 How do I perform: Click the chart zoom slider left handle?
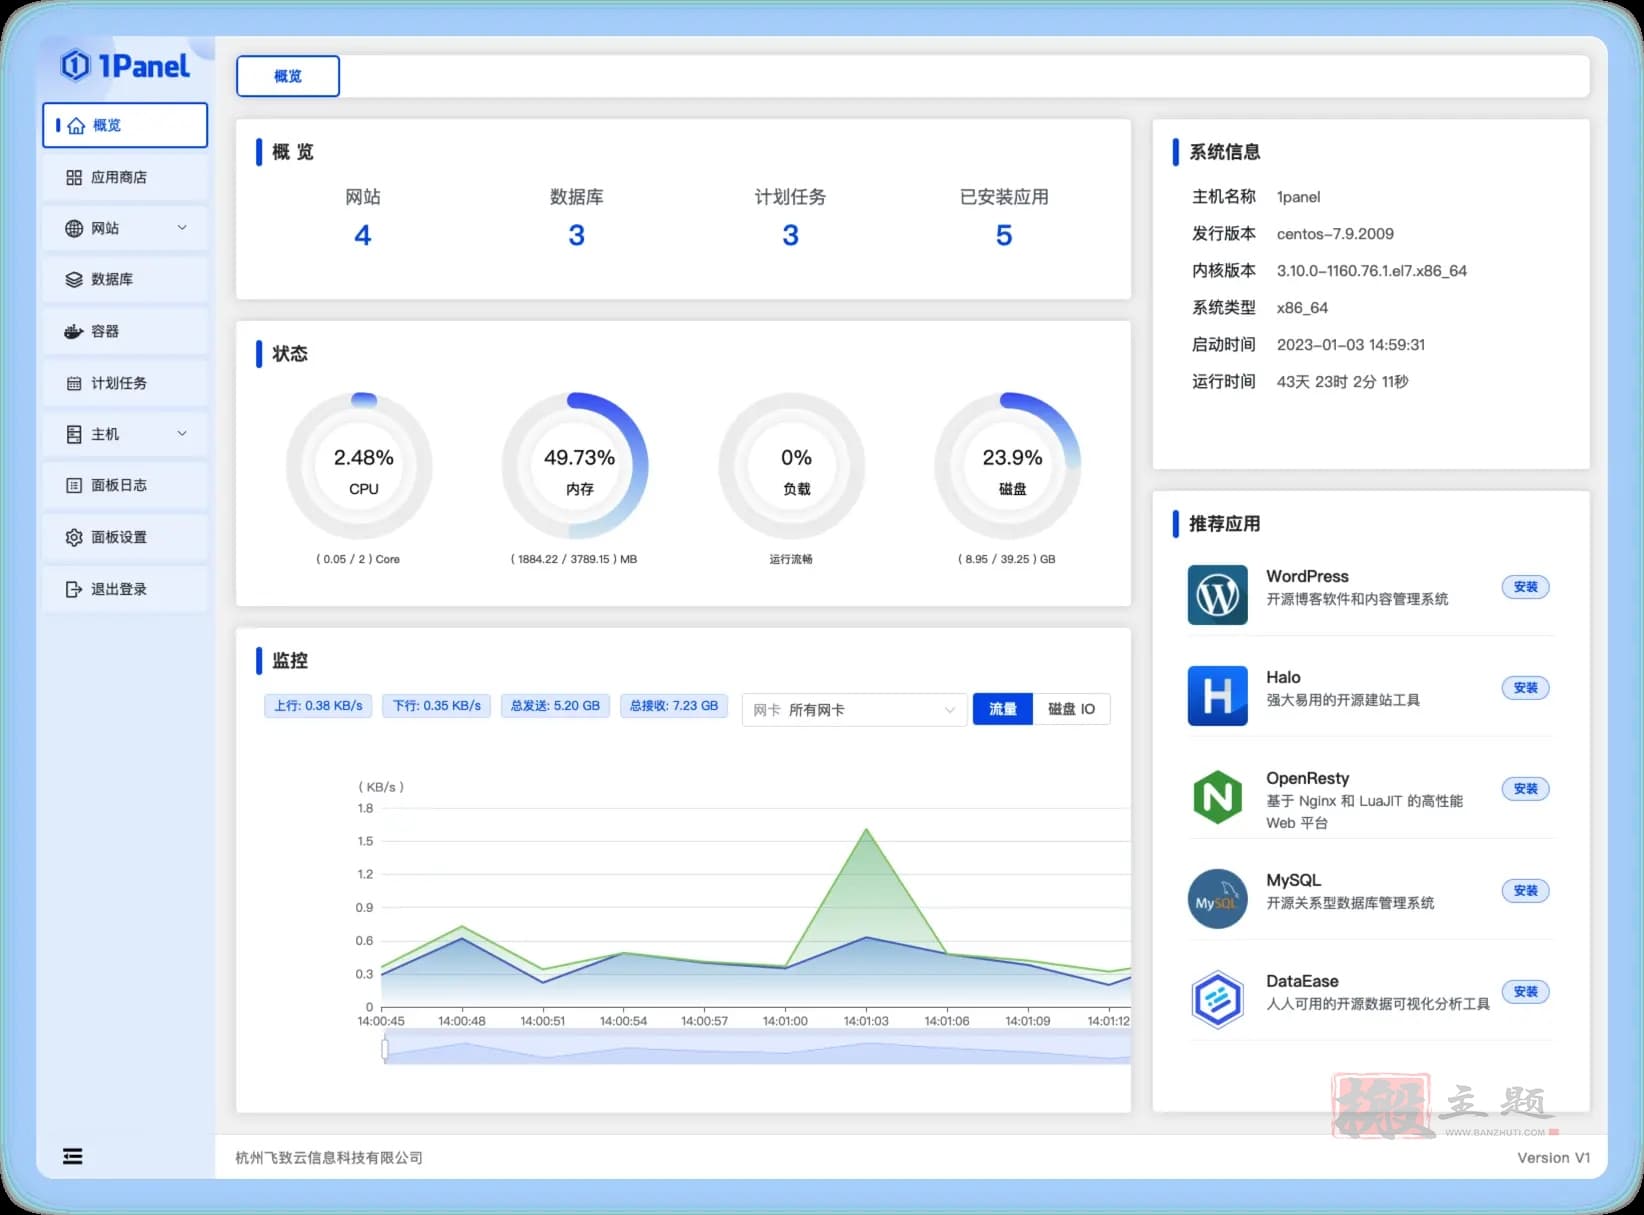(x=385, y=1049)
